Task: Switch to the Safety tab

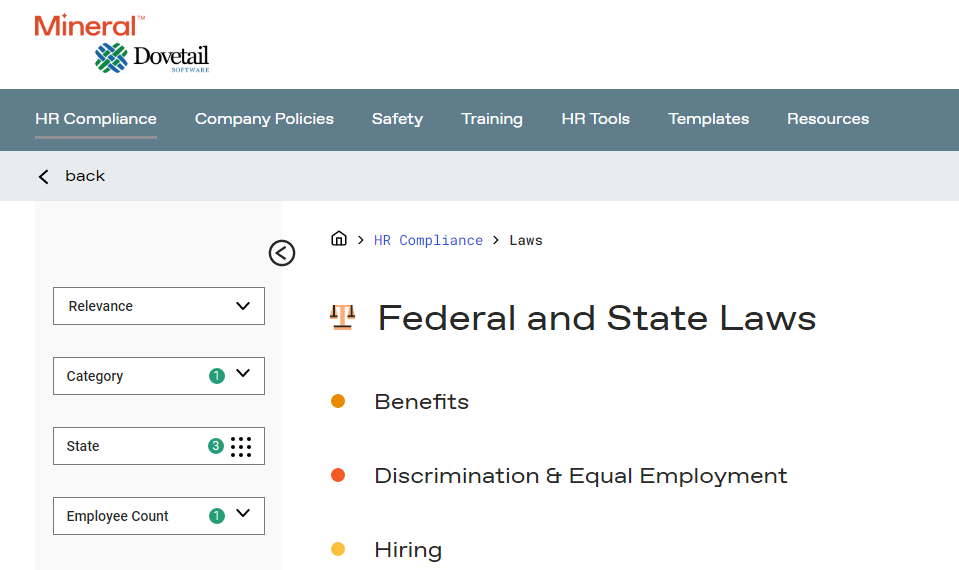Action: coord(398,119)
